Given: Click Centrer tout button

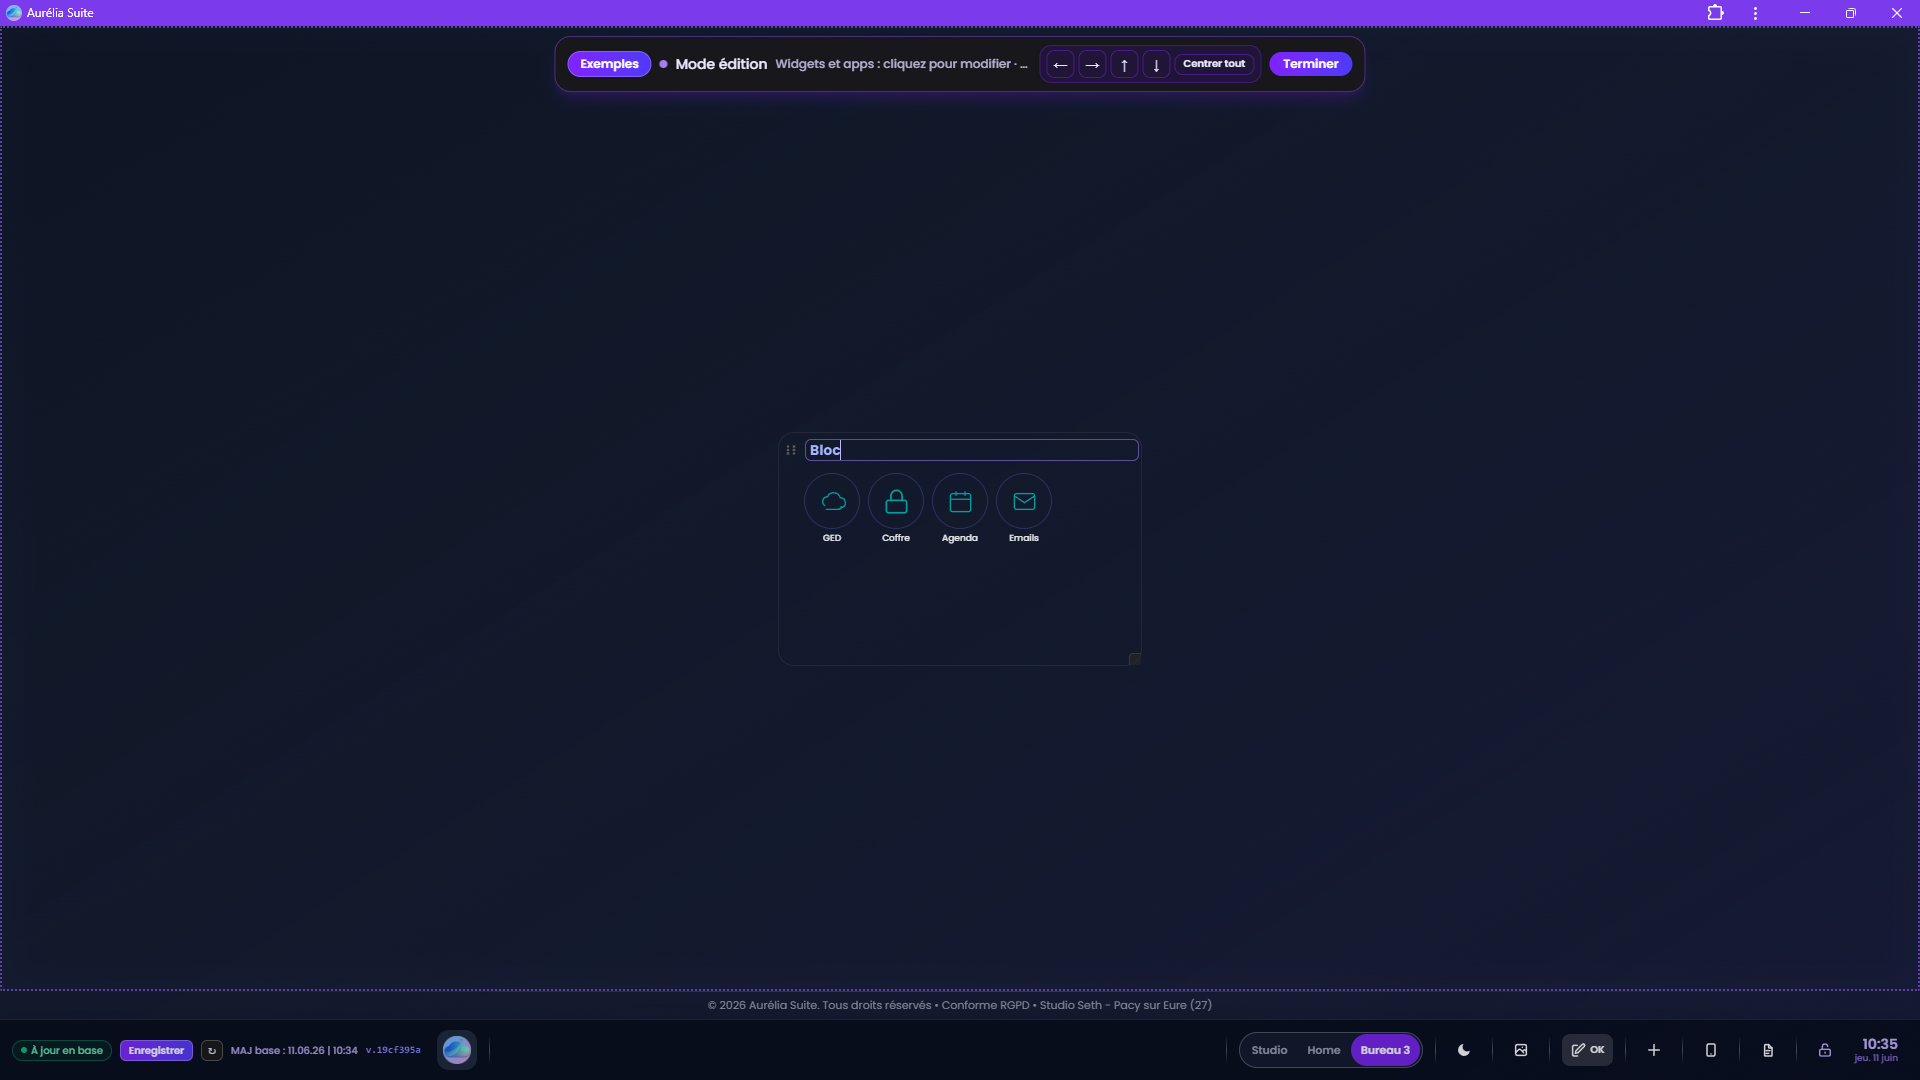Looking at the screenshot, I should click(x=1214, y=64).
